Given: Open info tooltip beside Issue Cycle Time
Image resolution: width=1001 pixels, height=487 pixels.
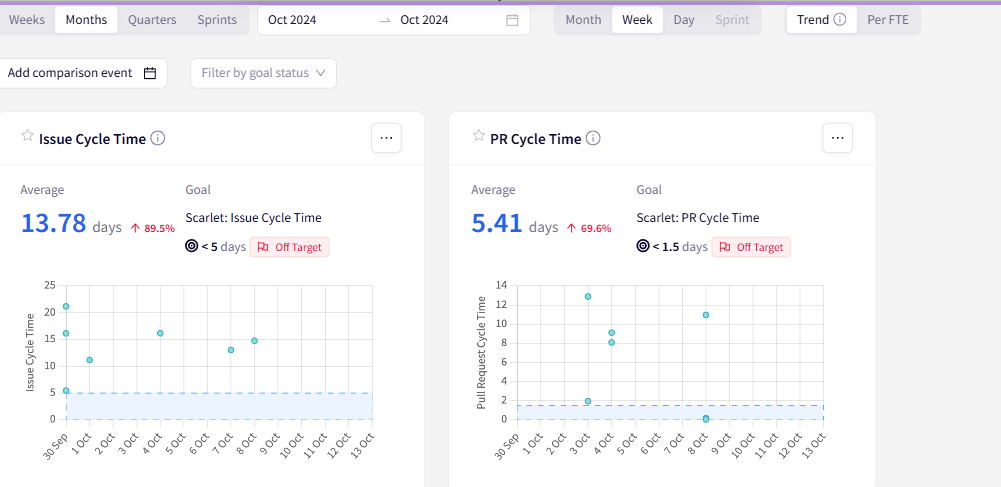Looking at the screenshot, I should (158, 138).
